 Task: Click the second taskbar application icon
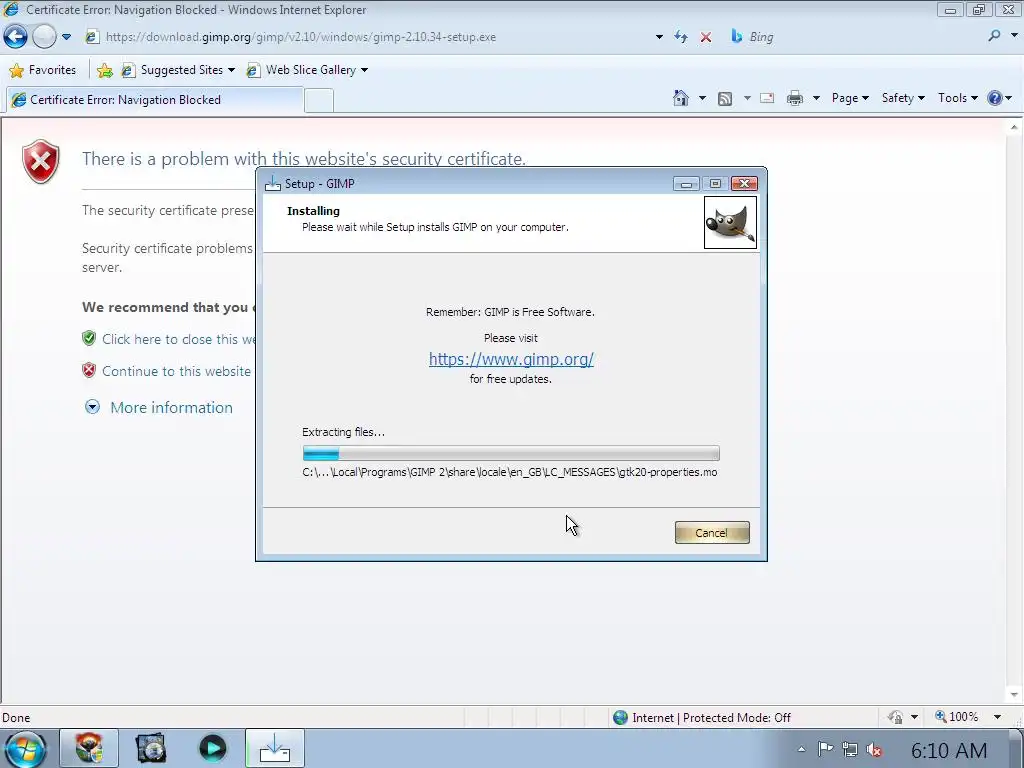click(x=151, y=748)
